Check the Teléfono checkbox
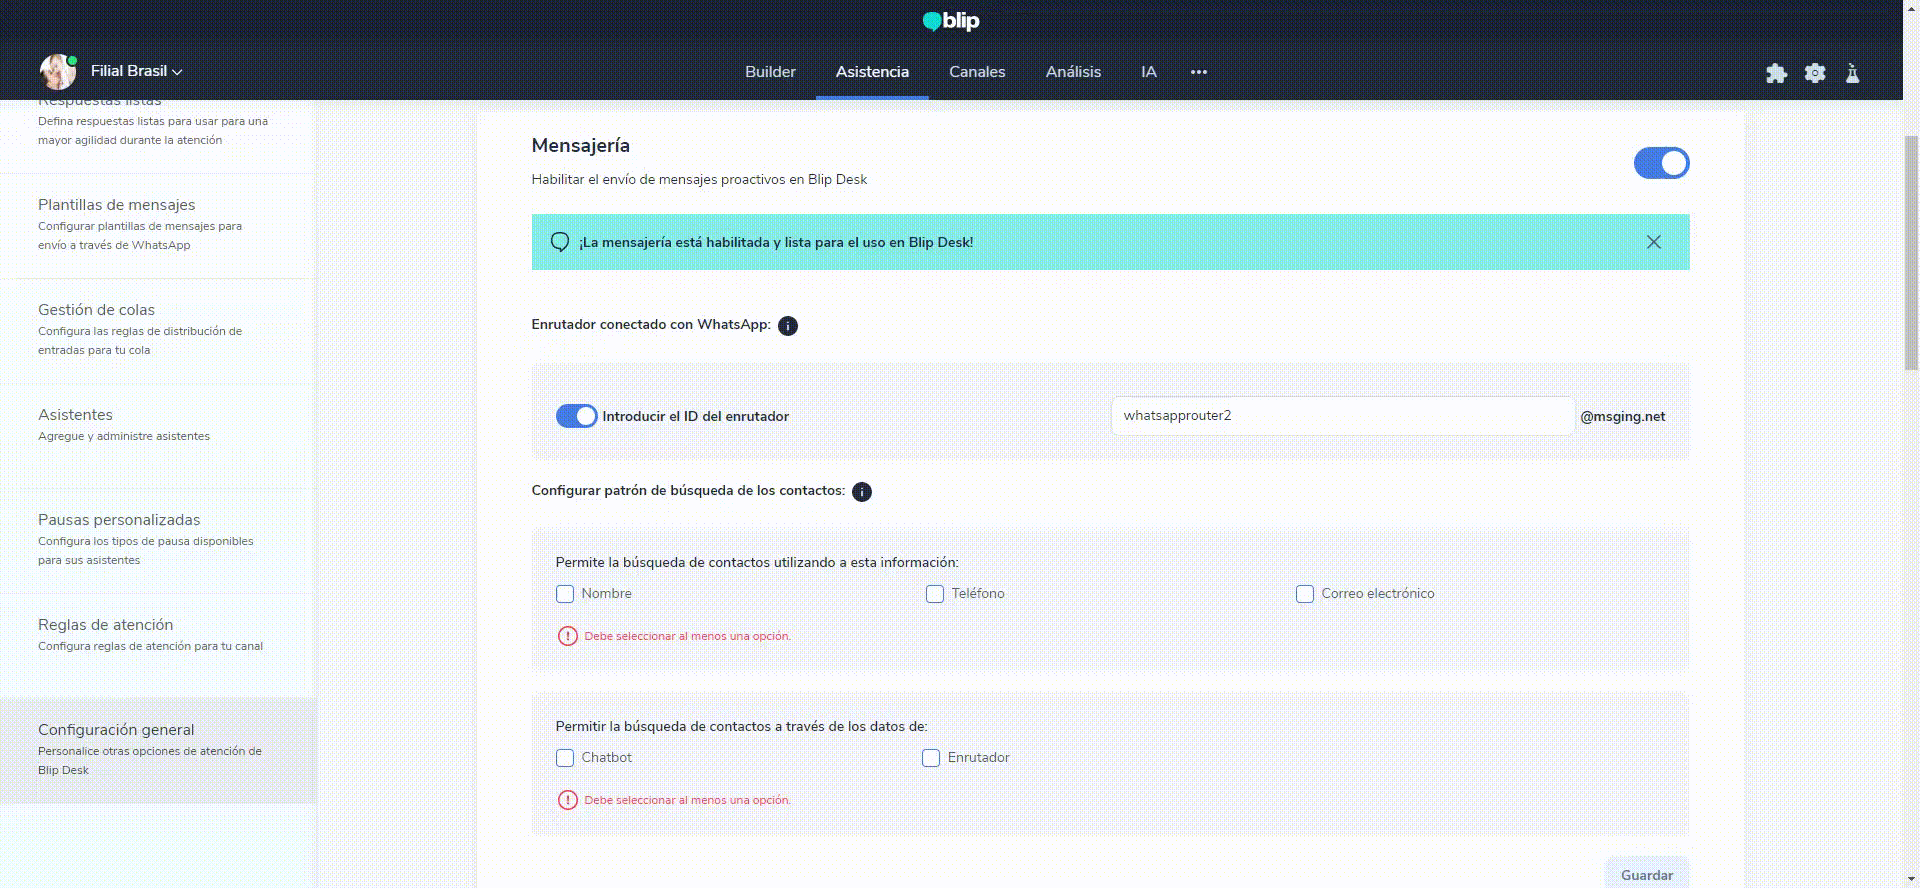Image resolution: width=1920 pixels, height=888 pixels. (935, 594)
